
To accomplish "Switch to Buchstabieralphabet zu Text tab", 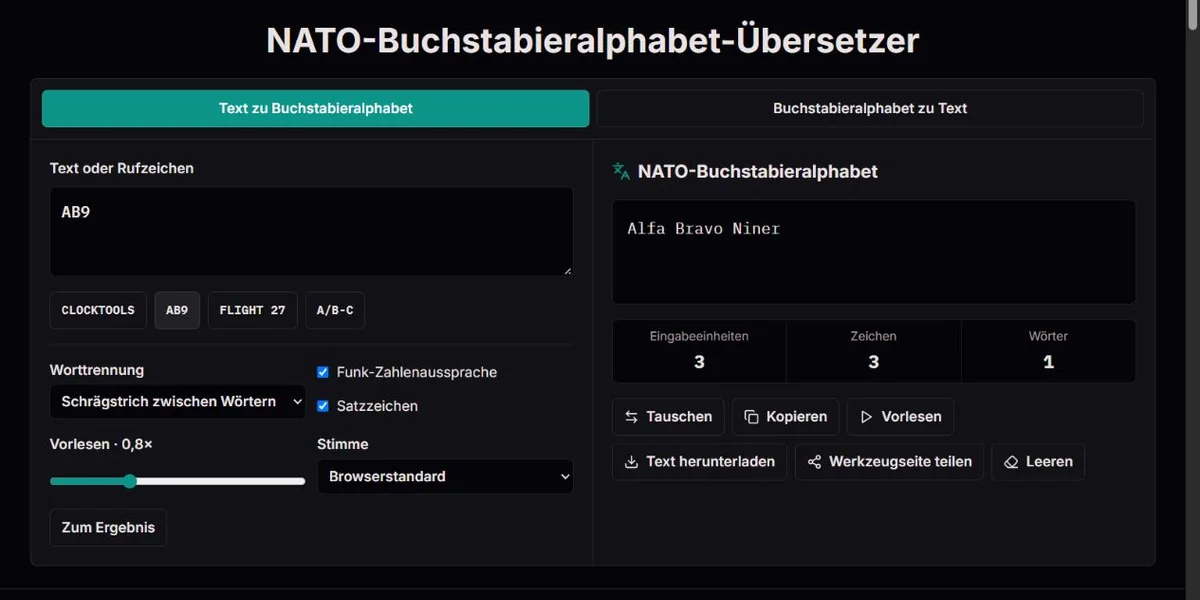I will tap(870, 108).
